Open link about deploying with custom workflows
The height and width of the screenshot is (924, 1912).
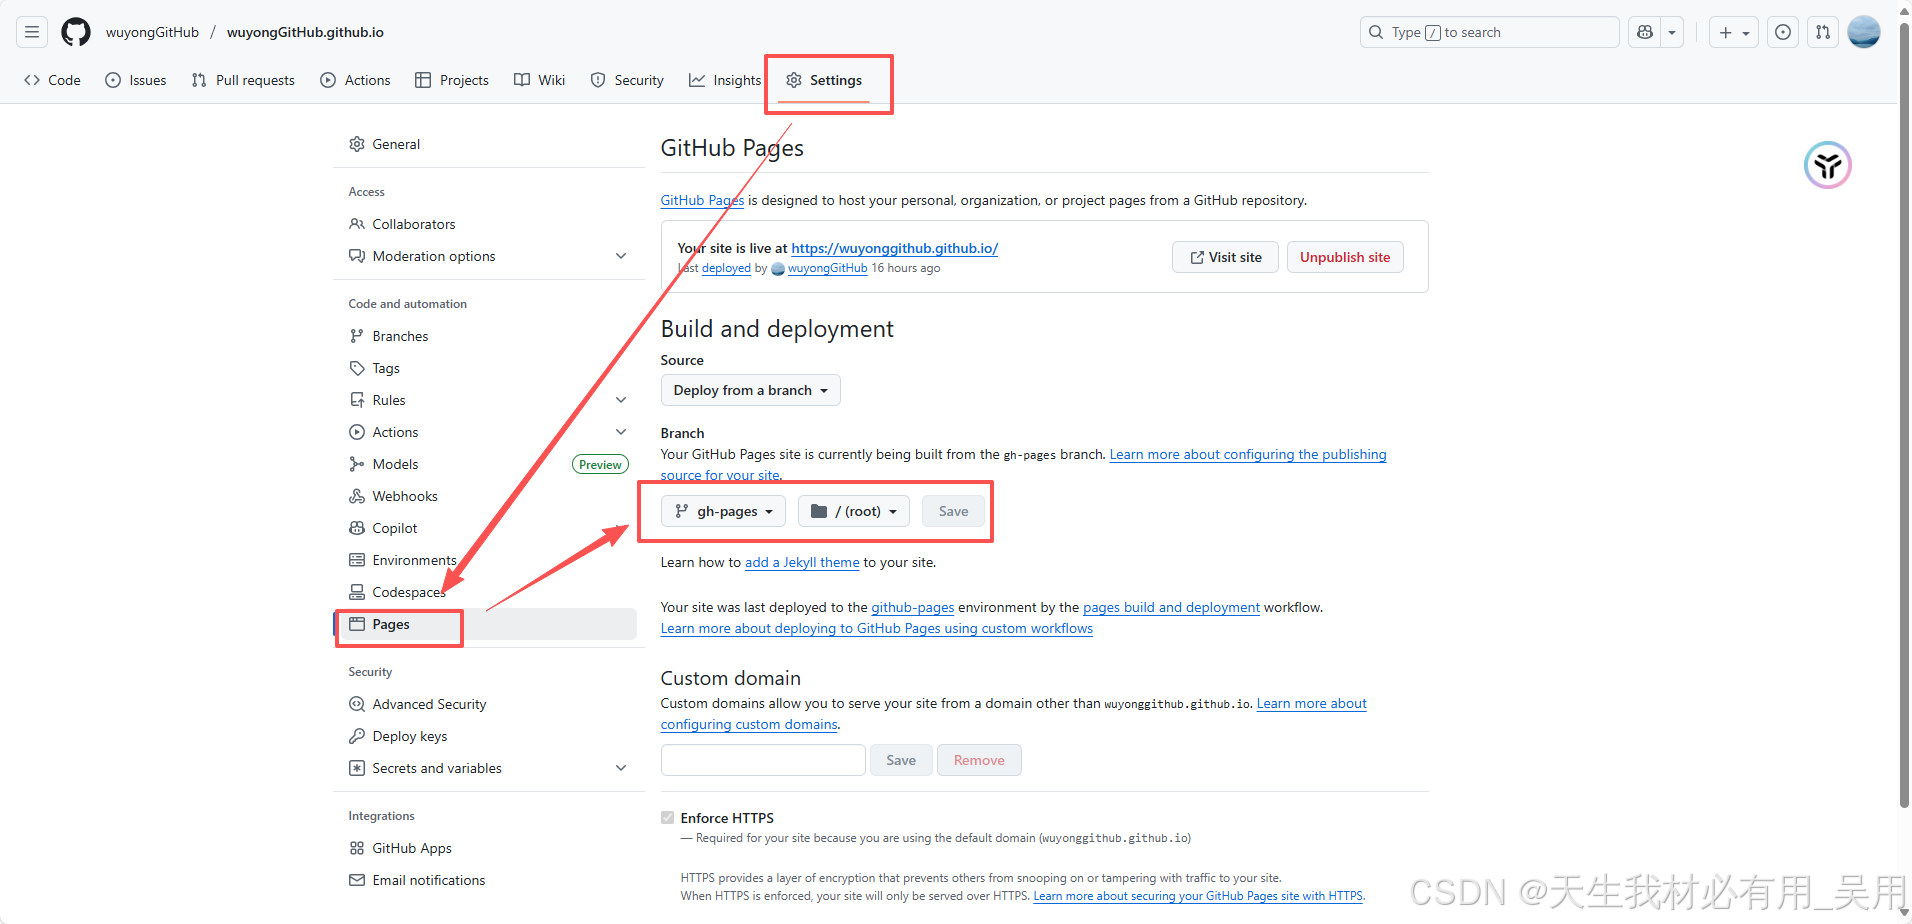tap(877, 628)
